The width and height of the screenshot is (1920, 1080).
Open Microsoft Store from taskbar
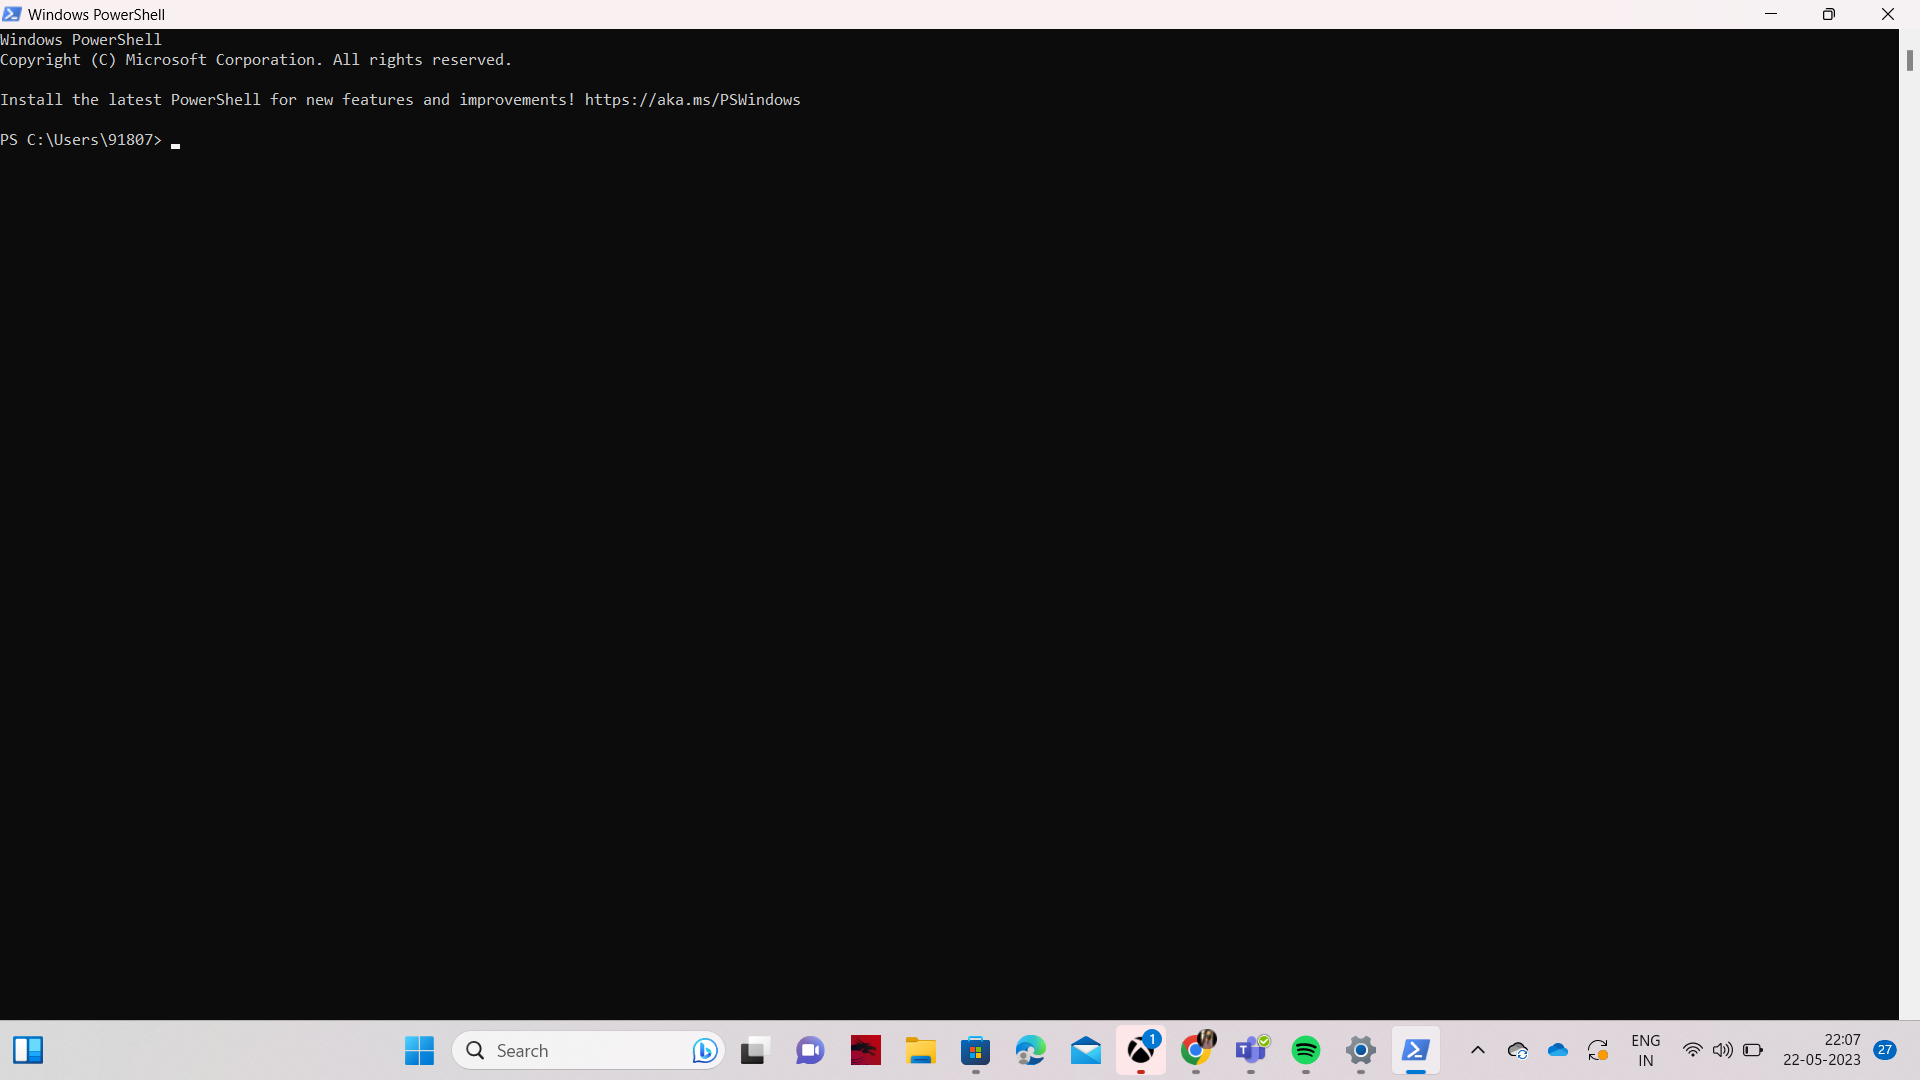[975, 1050]
